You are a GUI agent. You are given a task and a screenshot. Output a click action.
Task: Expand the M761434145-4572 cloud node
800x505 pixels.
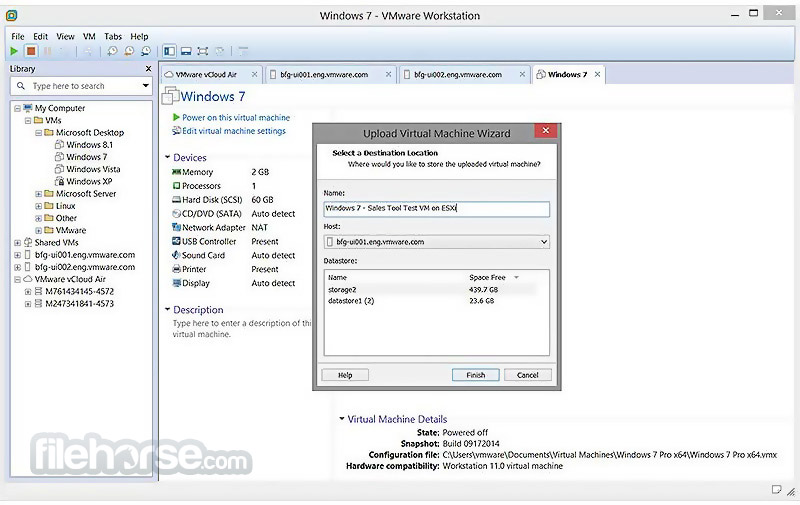tap(28, 292)
